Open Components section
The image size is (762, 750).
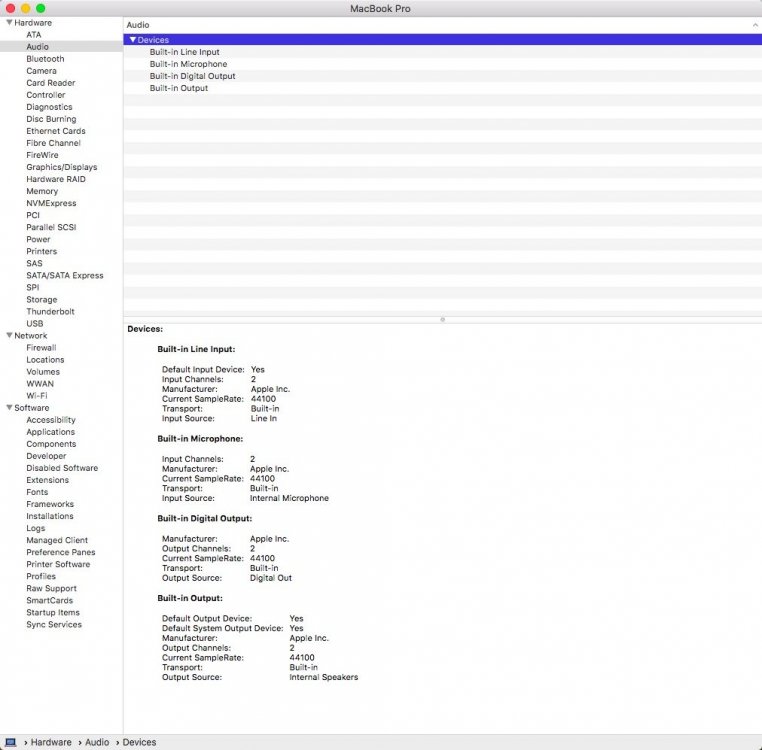51,444
